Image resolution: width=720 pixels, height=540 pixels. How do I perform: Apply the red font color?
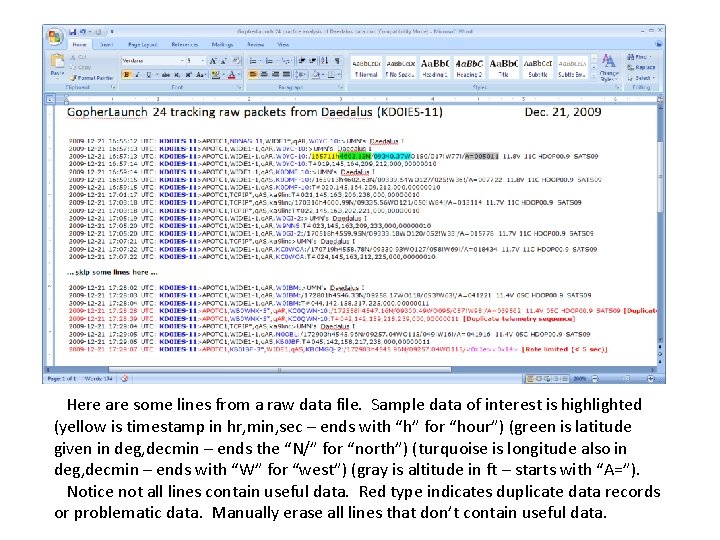(x=232, y=74)
